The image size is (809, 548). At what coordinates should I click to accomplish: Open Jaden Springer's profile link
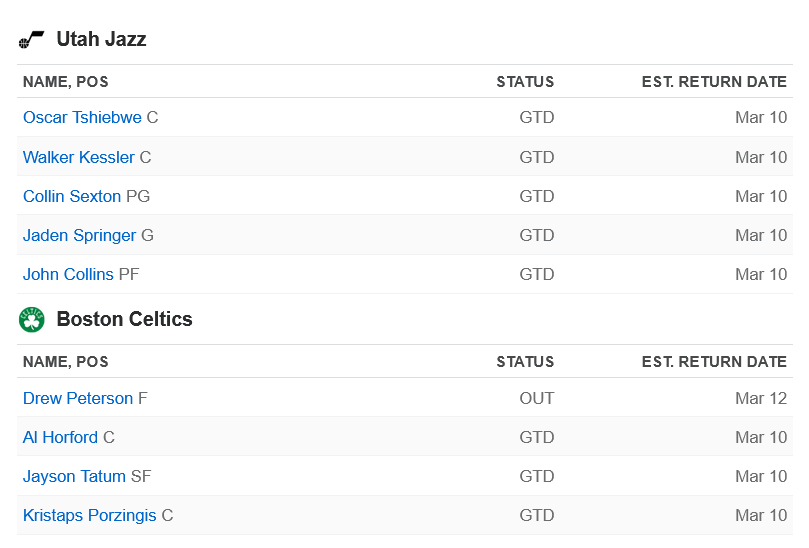(79, 235)
